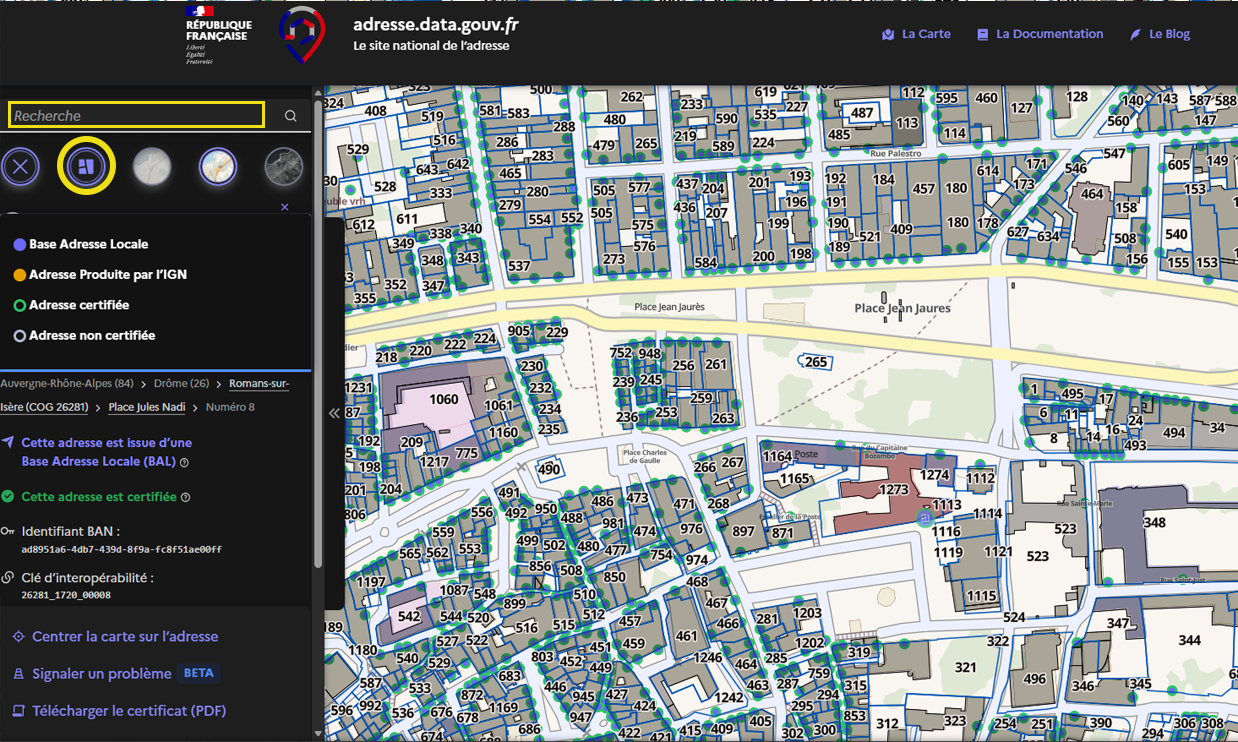The height and width of the screenshot is (742, 1238).
Task: Switch to the light vector basemap thumbnail
Action: (152, 167)
